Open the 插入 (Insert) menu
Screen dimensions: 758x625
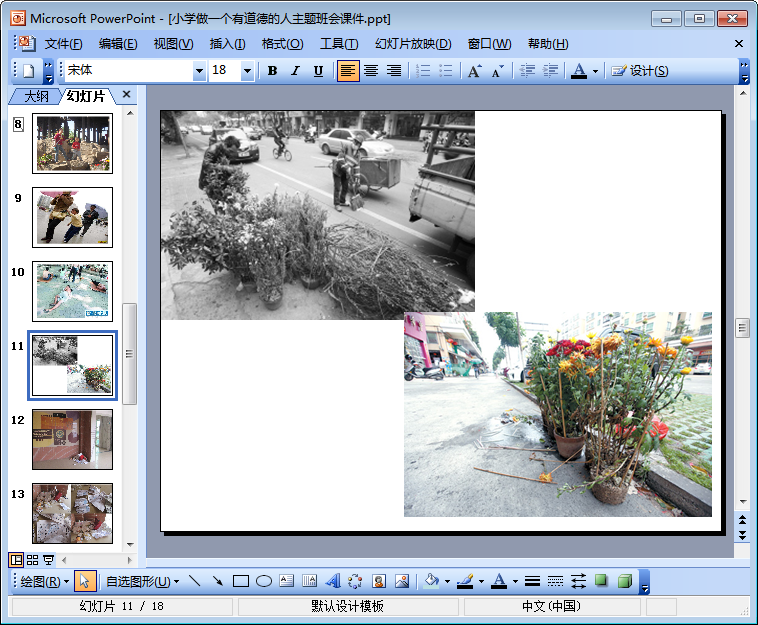coord(227,44)
